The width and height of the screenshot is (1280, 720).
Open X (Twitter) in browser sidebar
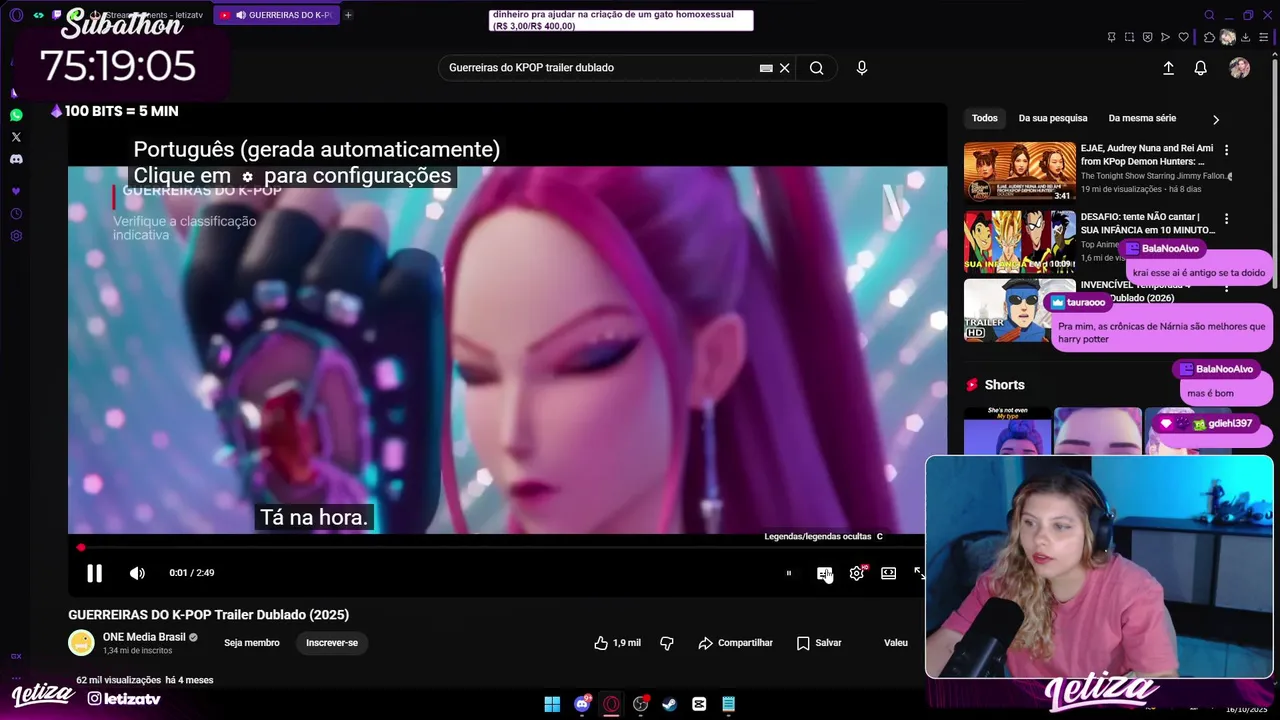coord(16,137)
